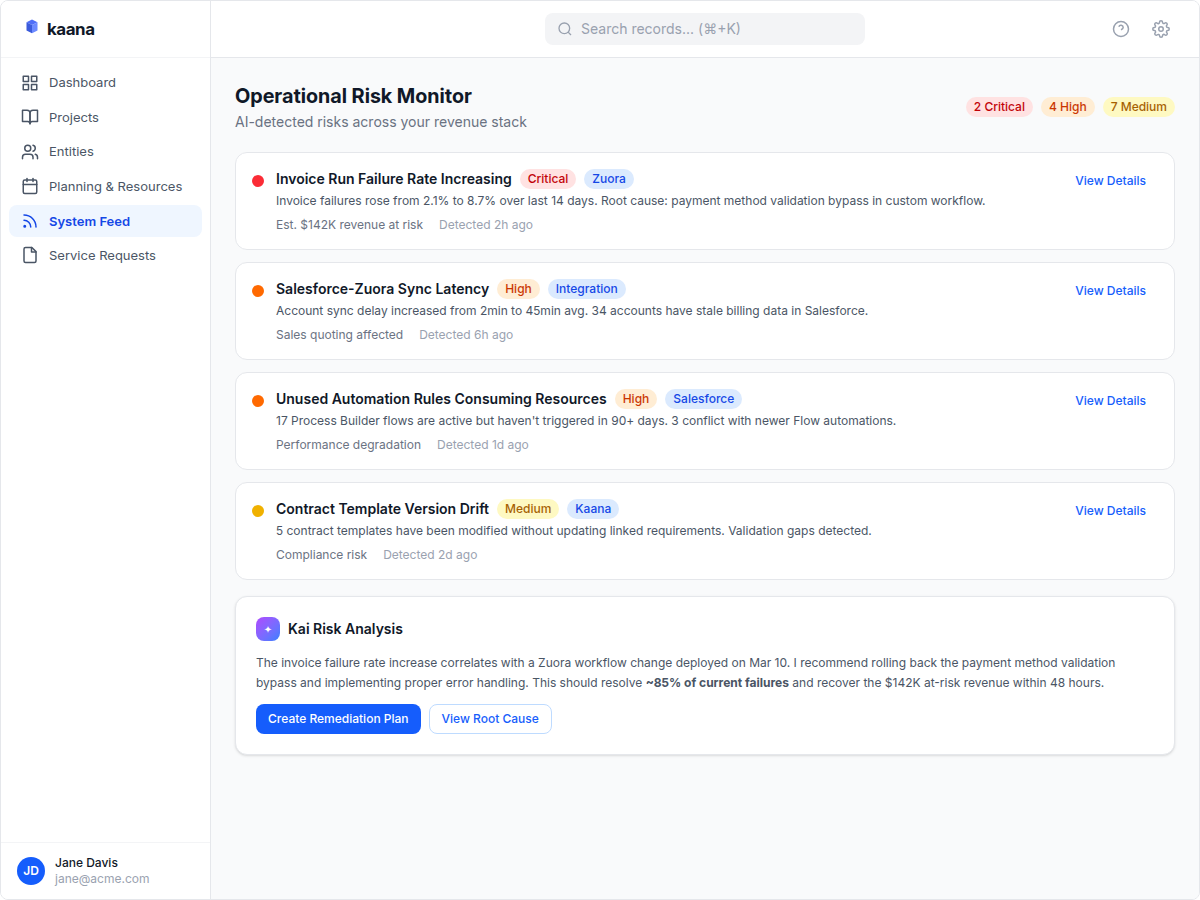
Task: Click the Dashboard grid icon
Action: [30, 83]
